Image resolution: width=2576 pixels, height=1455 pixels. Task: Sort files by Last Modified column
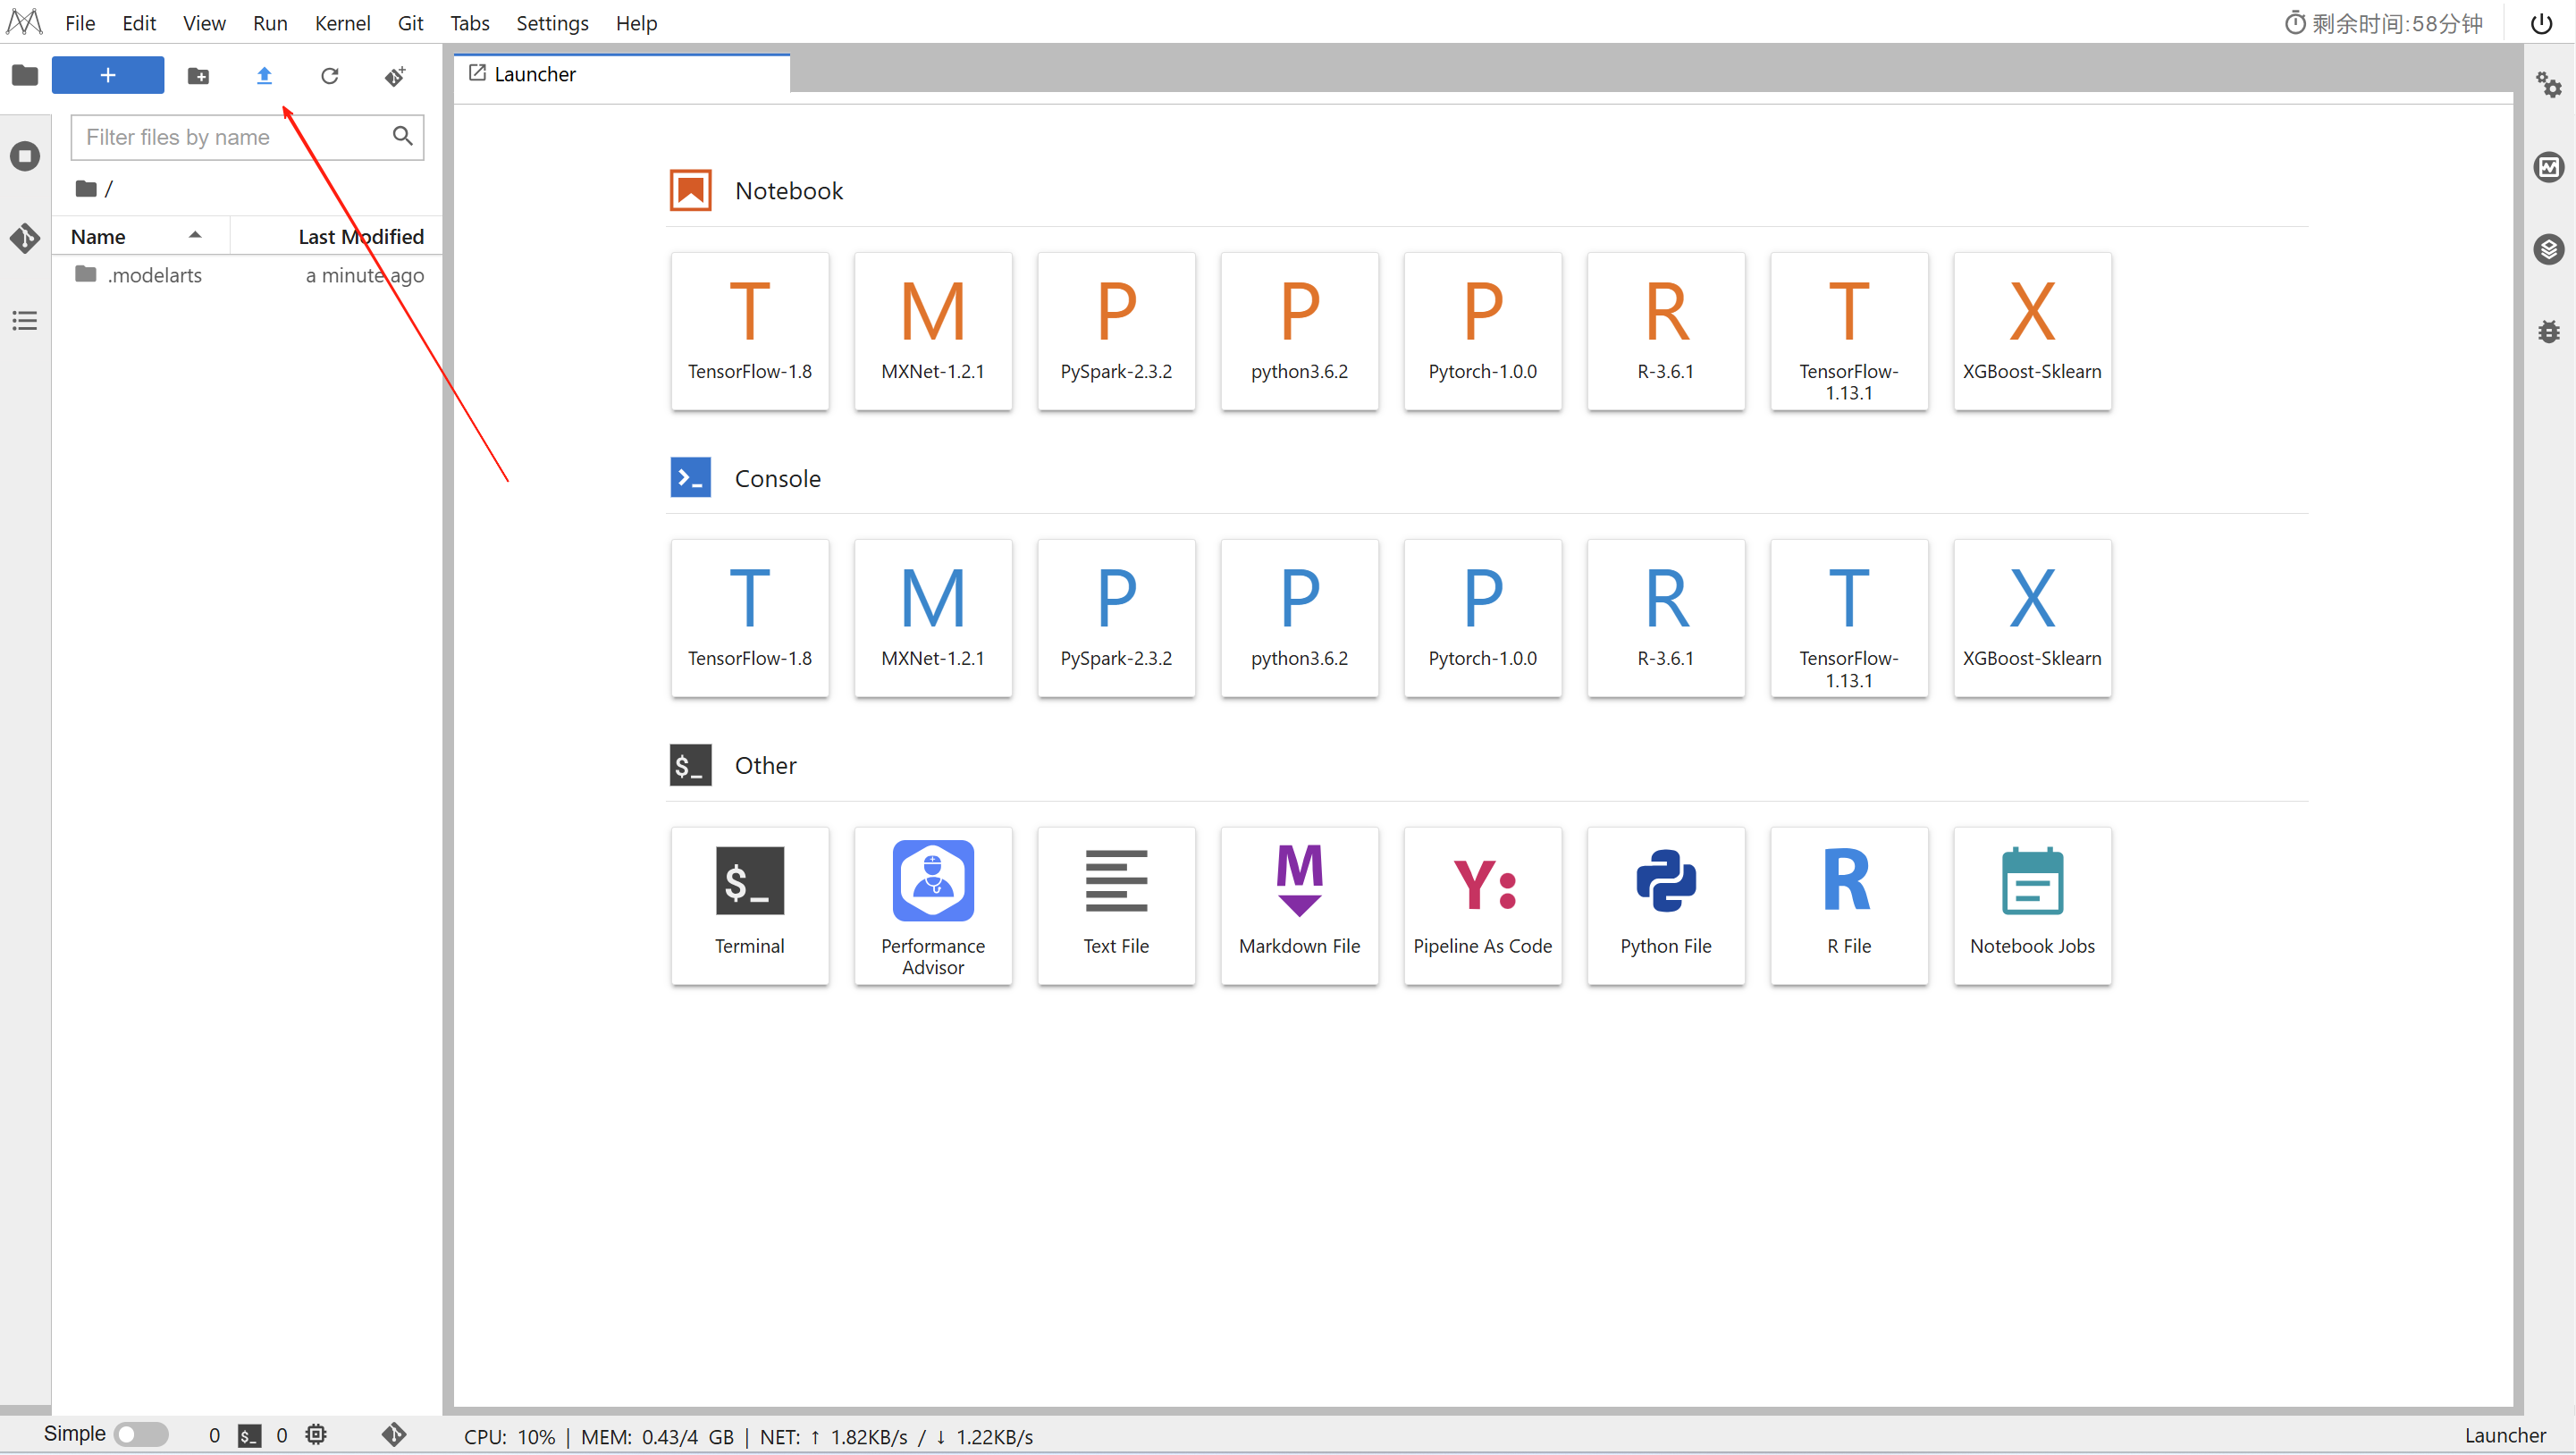360,236
